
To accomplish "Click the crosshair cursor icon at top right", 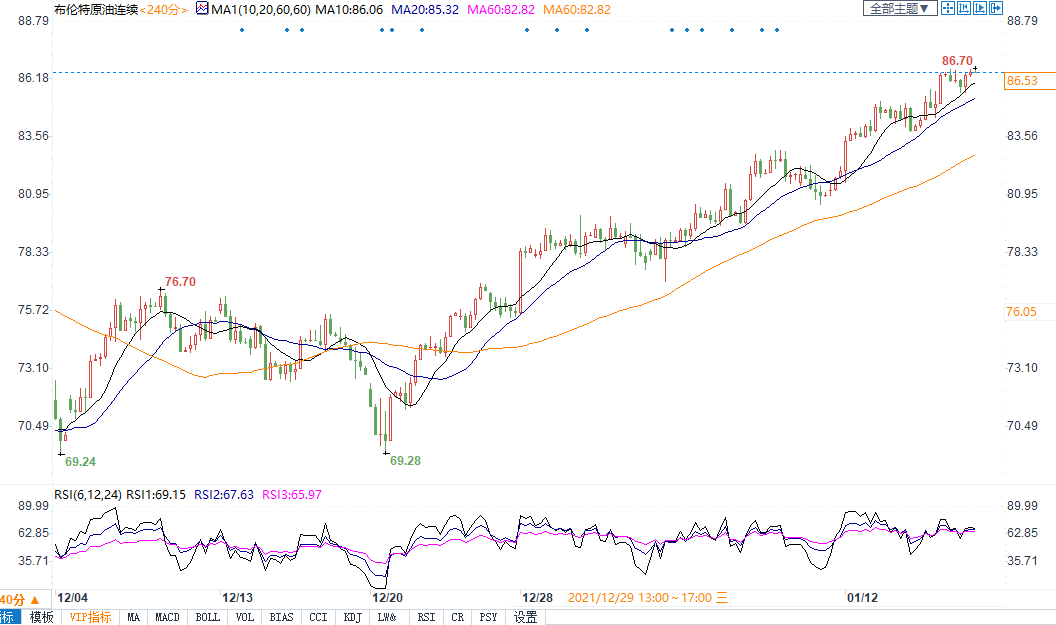I will (x=949, y=8).
